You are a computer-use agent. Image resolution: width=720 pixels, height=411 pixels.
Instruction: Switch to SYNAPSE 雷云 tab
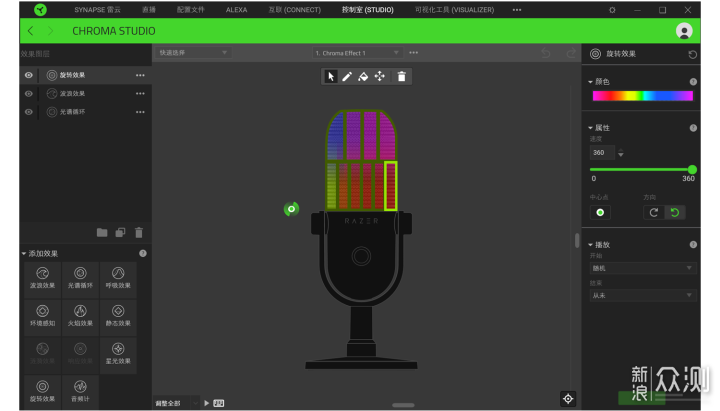[97, 10]
